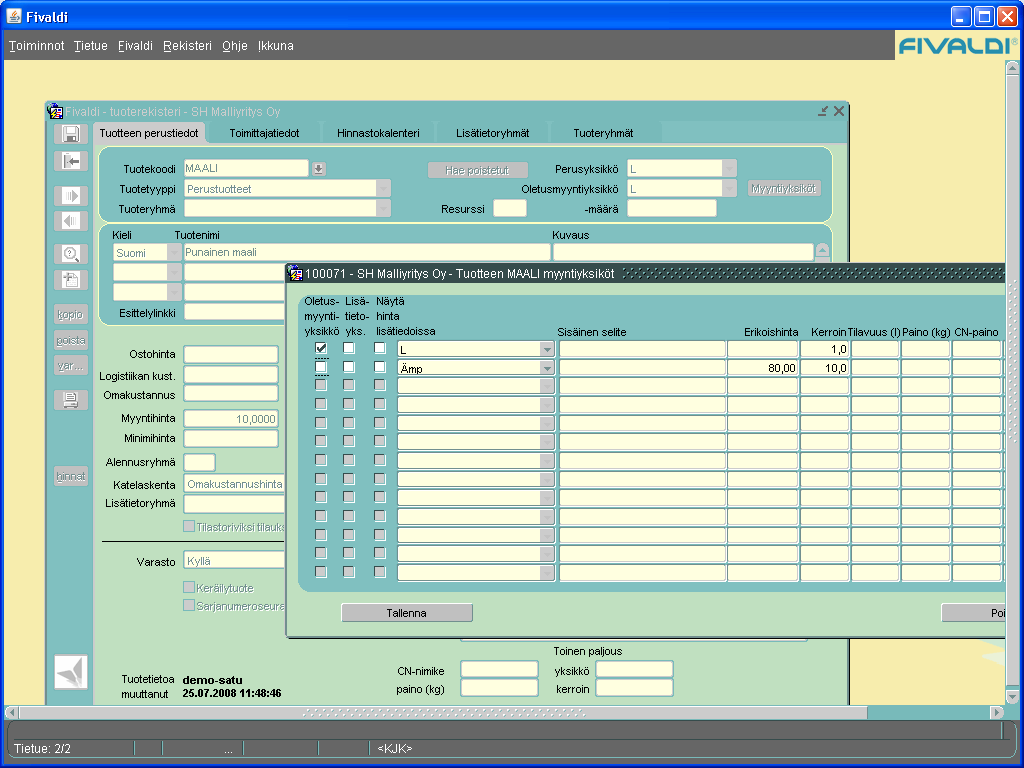Image resolution: width=1024 pixels, height=768 pixels.
Task: Switch to the Tuoteryhmät tab
Action: coord(603,133)
